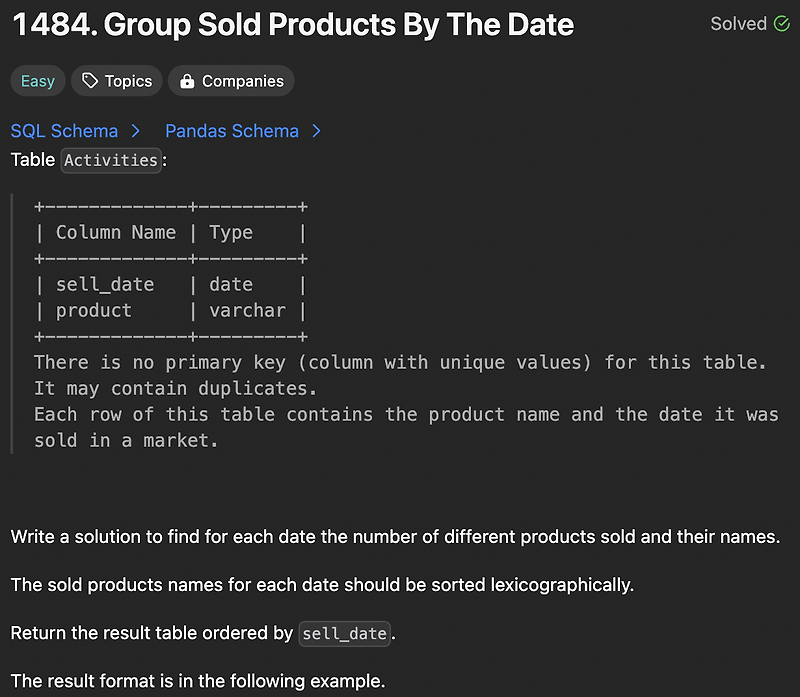Click the product varchar row in schema
Screen dimensions: 800x697
[170, 311]
